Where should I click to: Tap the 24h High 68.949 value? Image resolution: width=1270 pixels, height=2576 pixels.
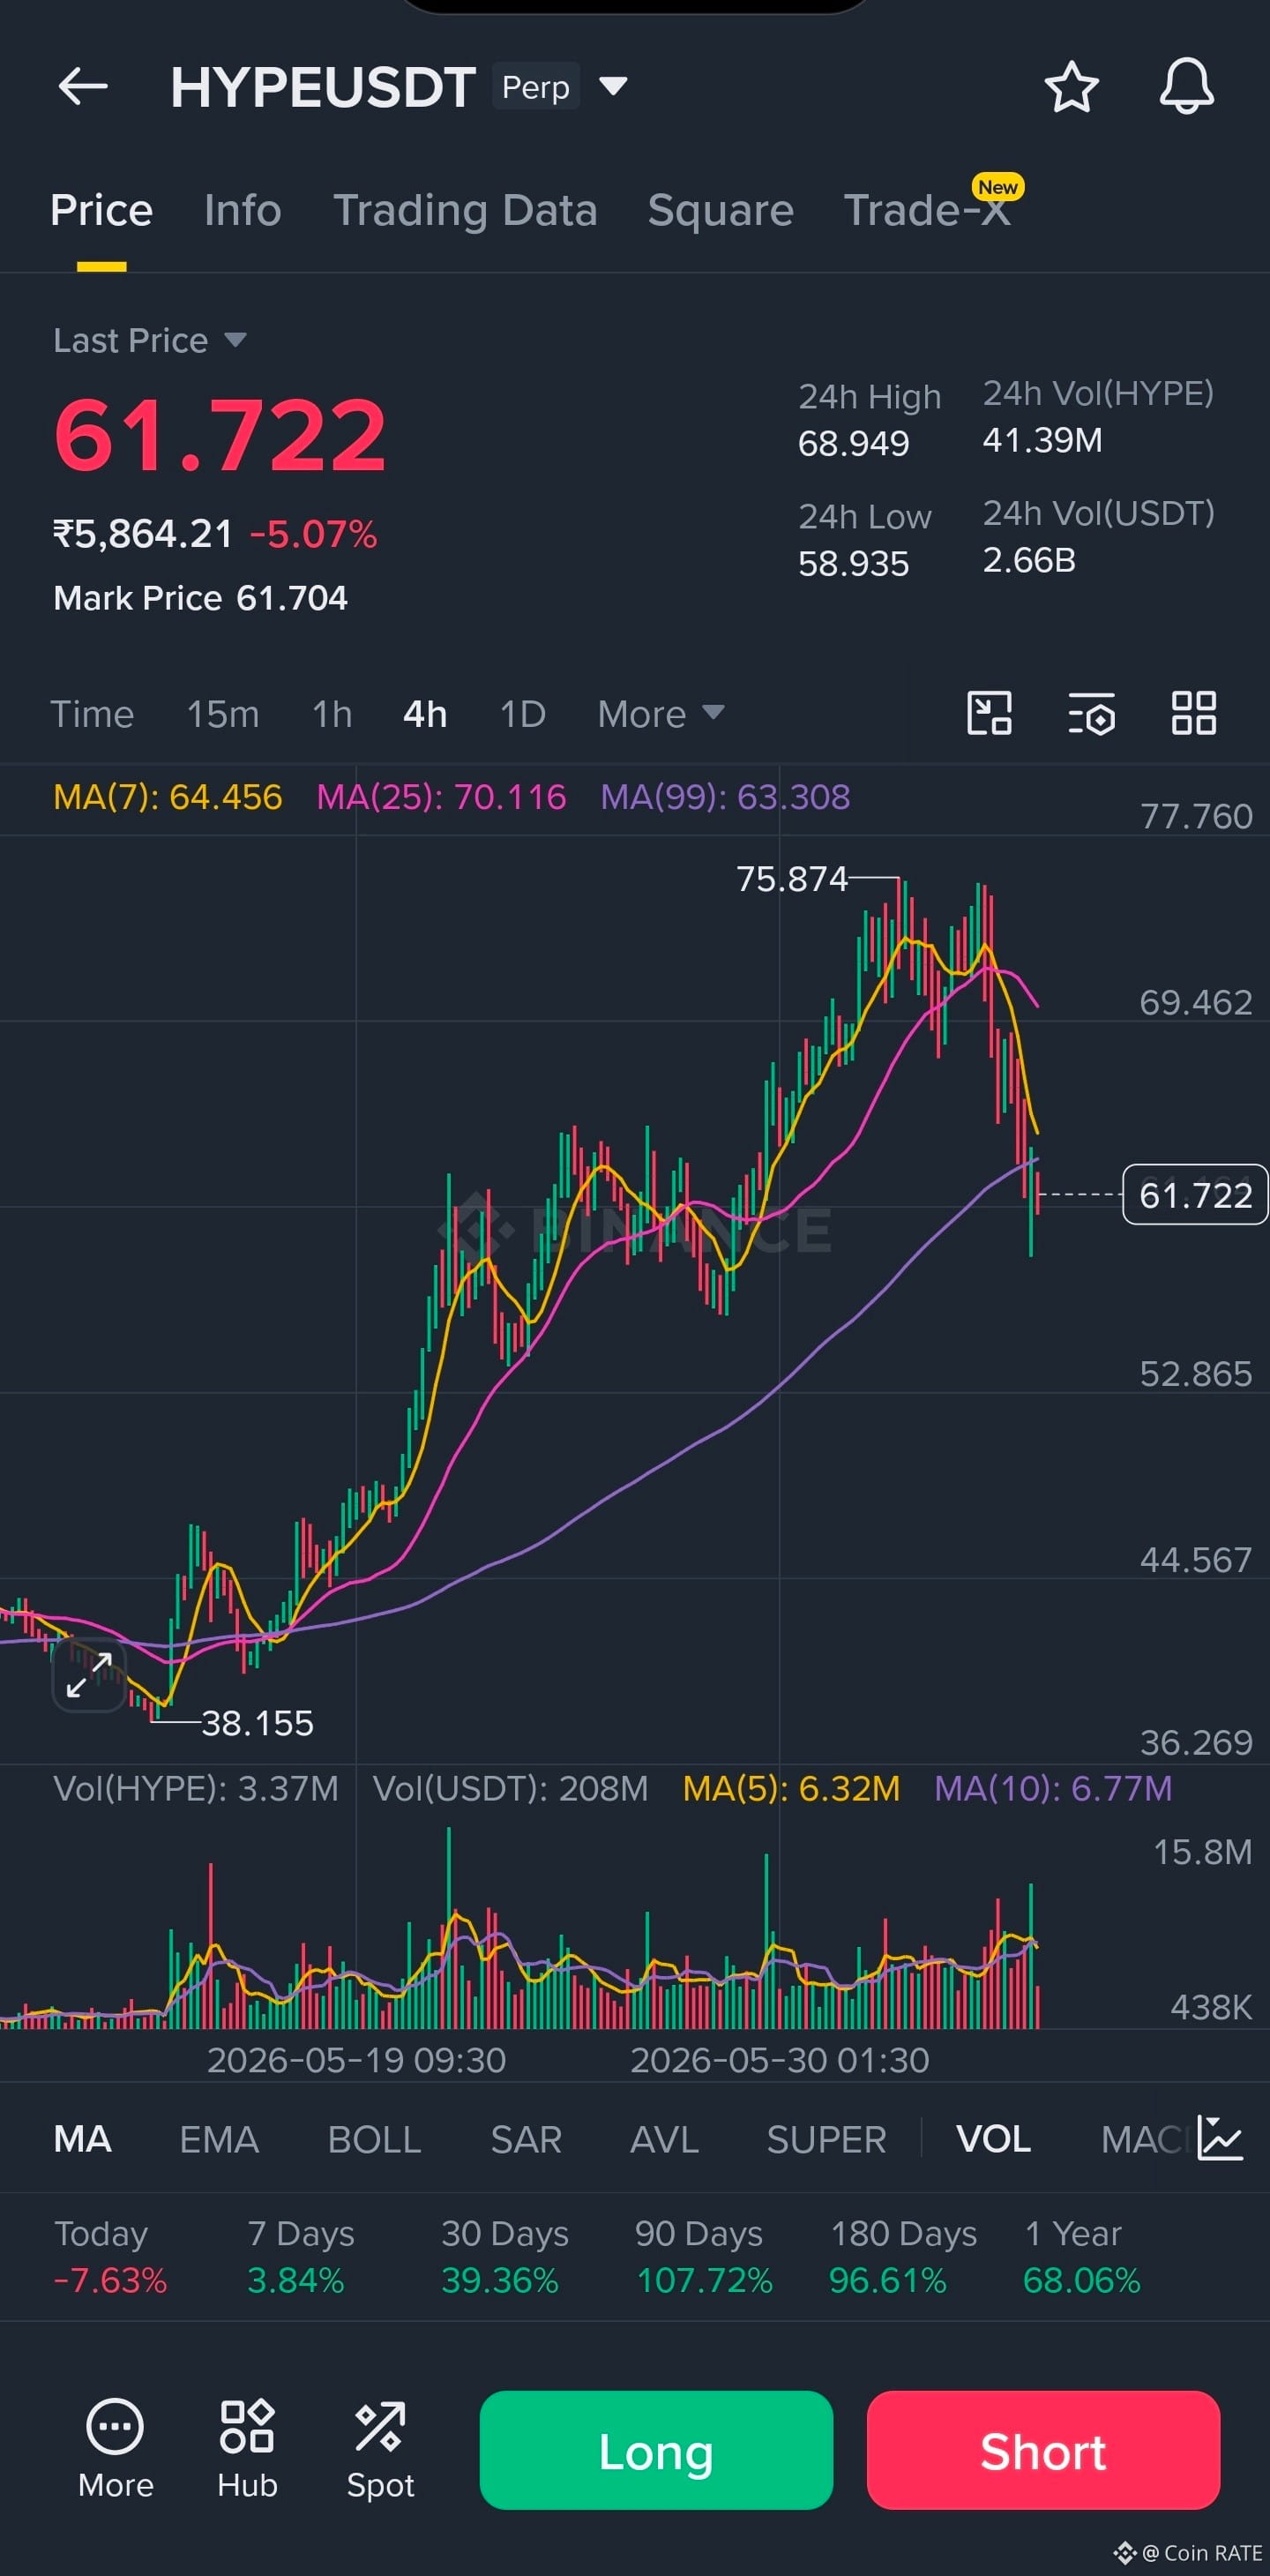point(853,443)
